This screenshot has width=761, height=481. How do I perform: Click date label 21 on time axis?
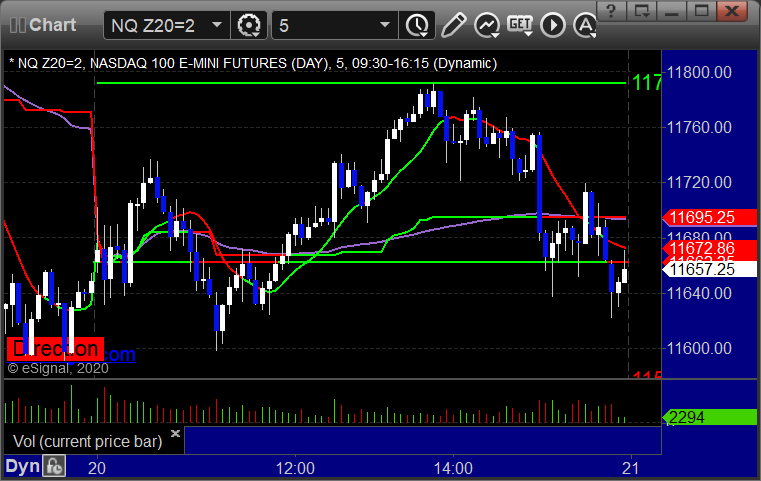[631, 468]
